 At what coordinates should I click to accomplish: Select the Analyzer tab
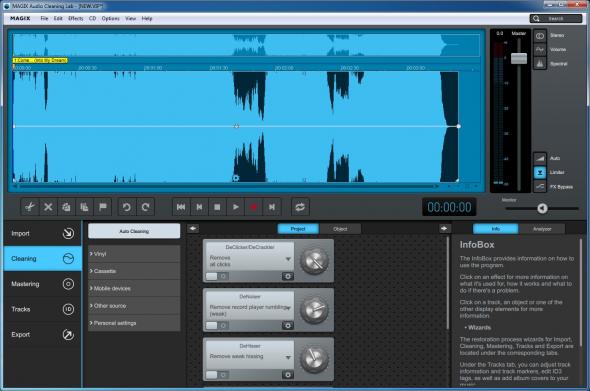tap(542, 229)
